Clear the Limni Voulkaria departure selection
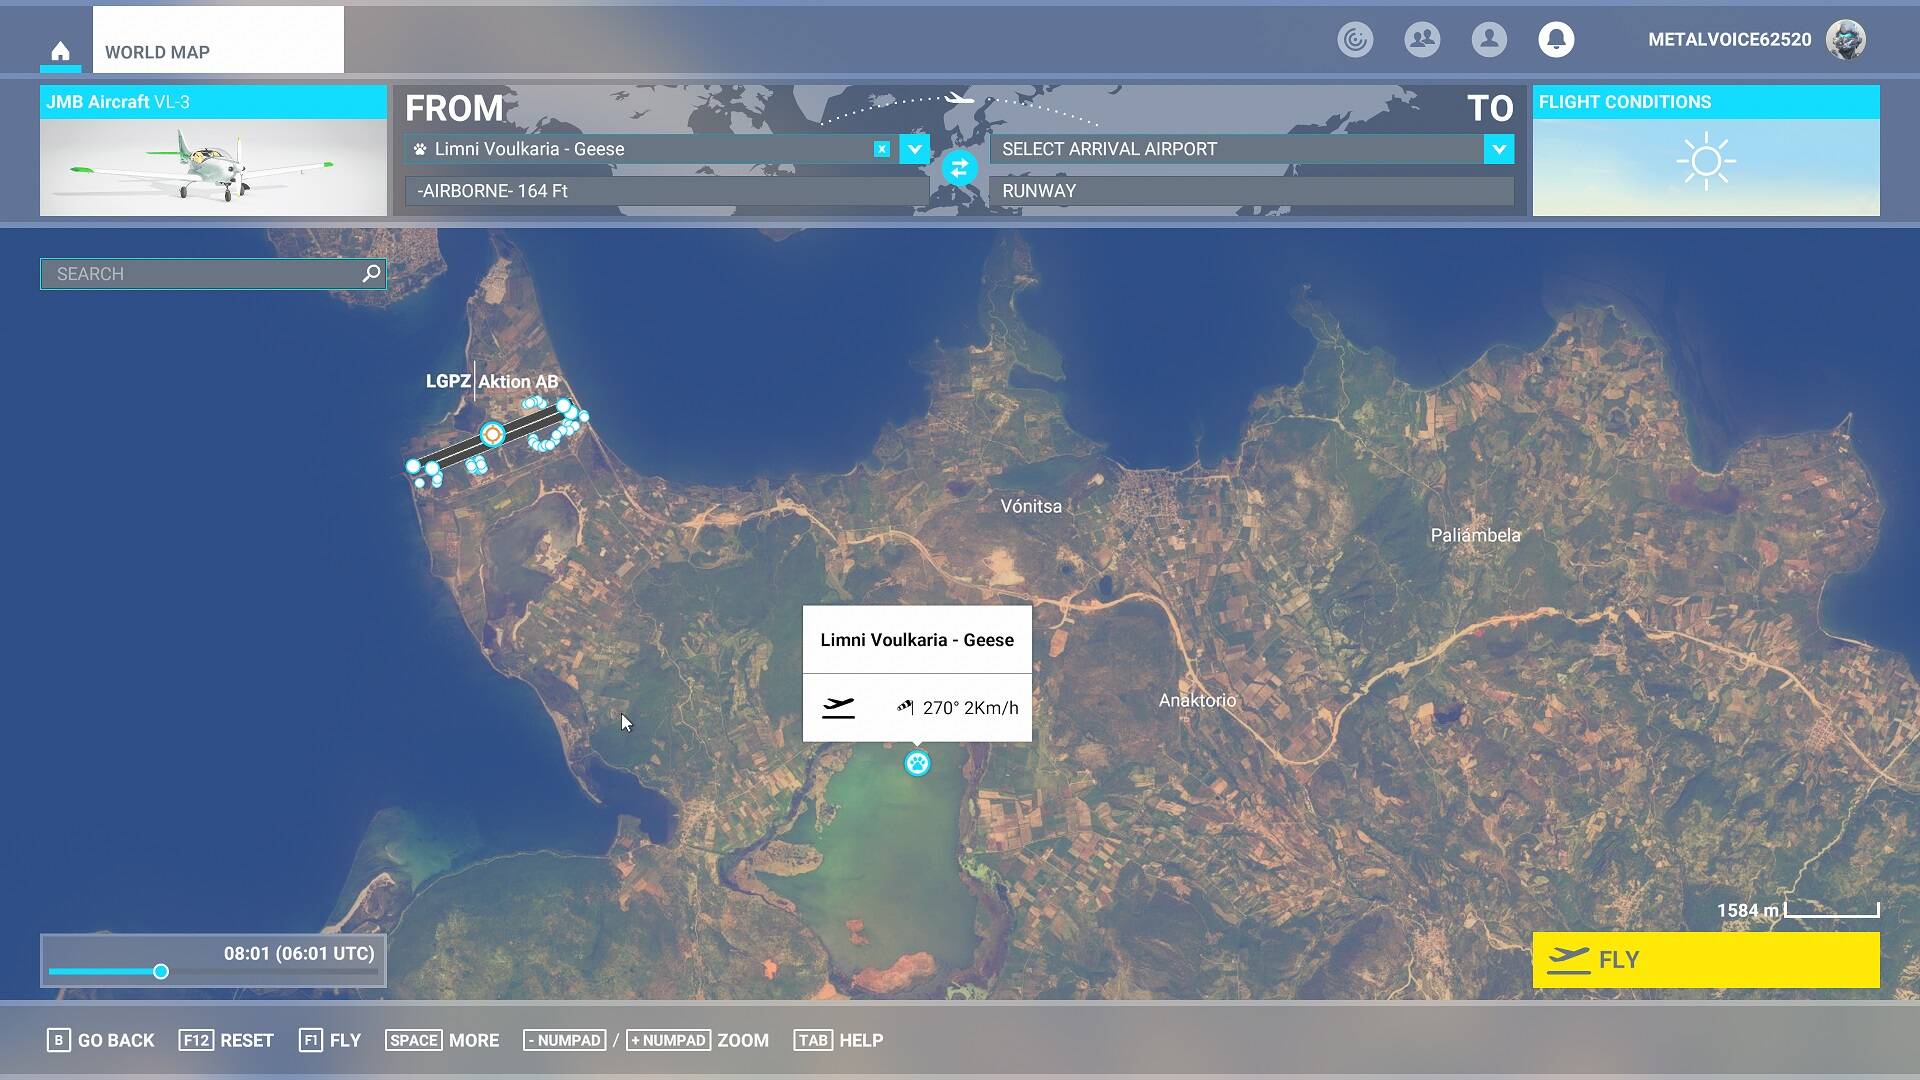The width and height of the screenshot is (1920, 1080). [x=881, y=149]
